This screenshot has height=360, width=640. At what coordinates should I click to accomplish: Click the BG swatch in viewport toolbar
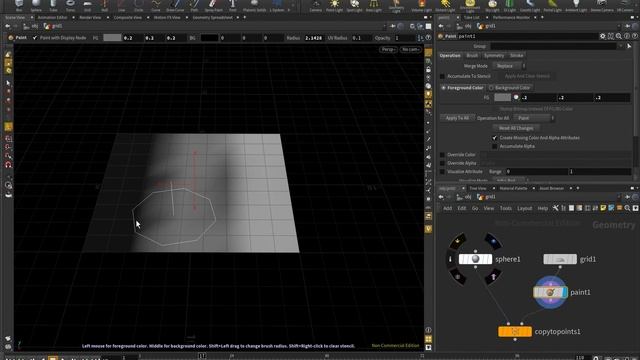click(209, 38)
